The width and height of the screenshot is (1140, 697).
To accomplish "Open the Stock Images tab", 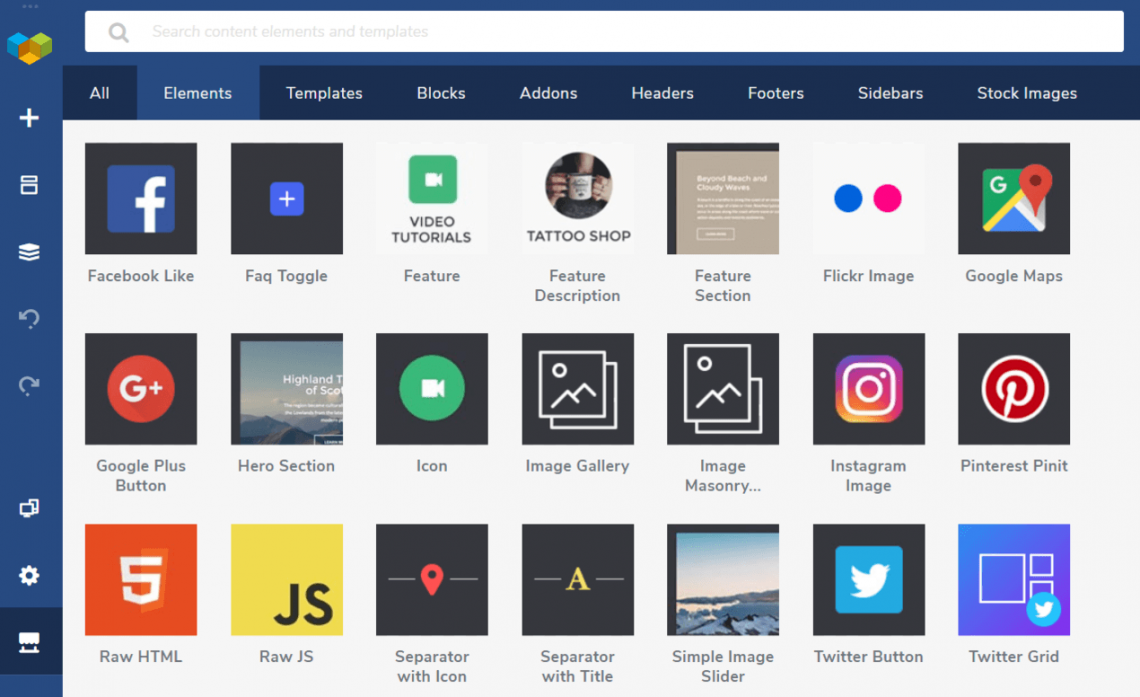I will [1026, 92].
